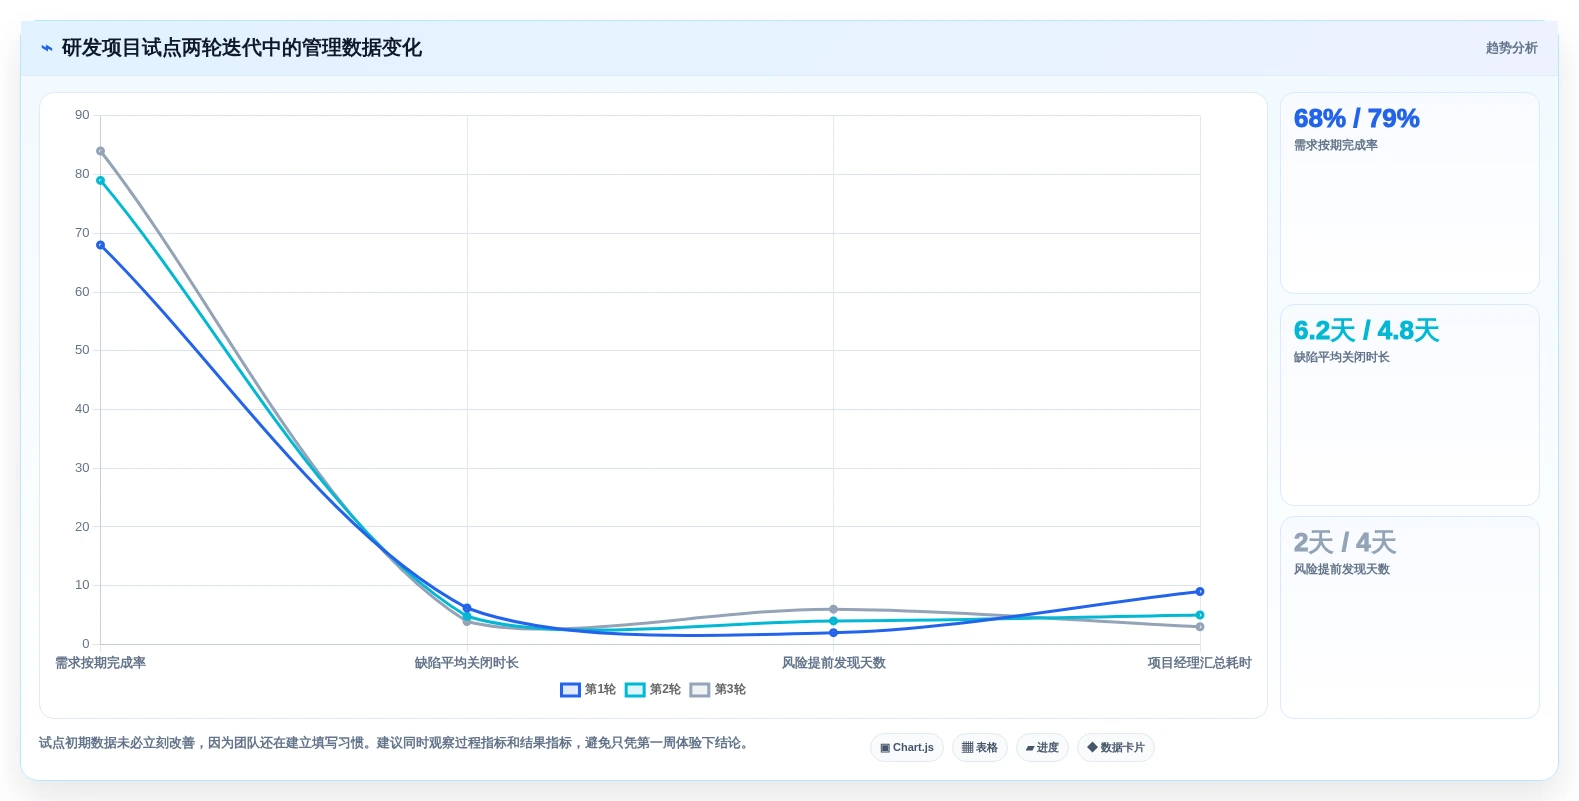
Task: Select the 进度 tag button
Action: point(1042,748)
